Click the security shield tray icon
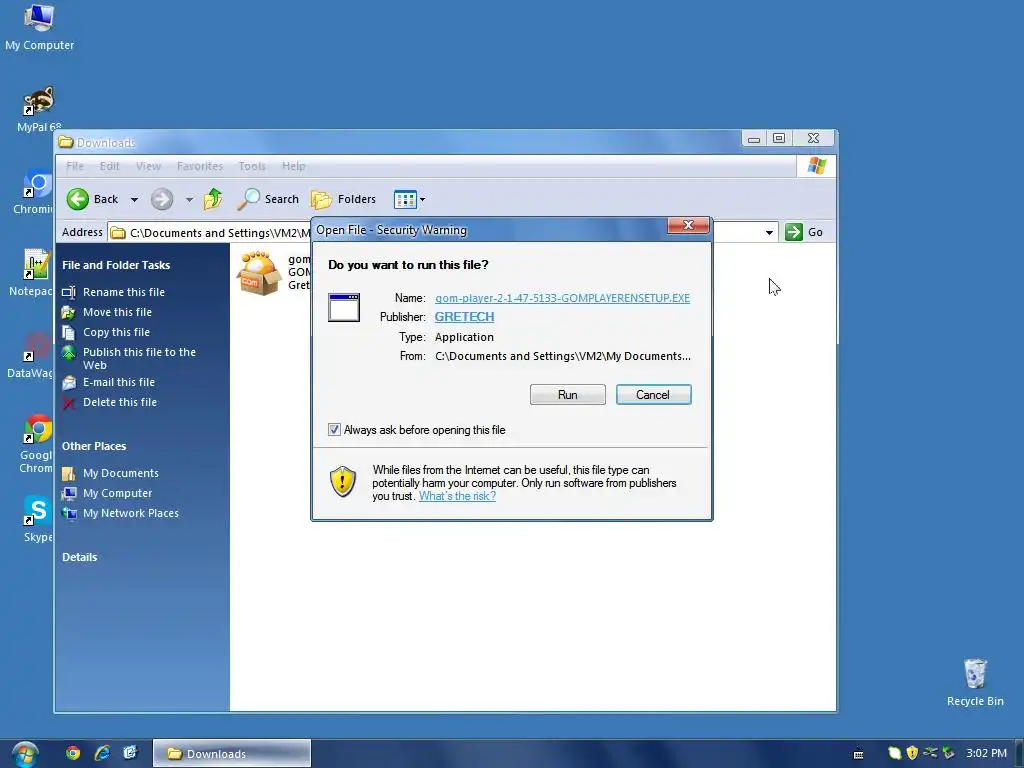This screenshot has height=768, width=1024. point(912,753)
